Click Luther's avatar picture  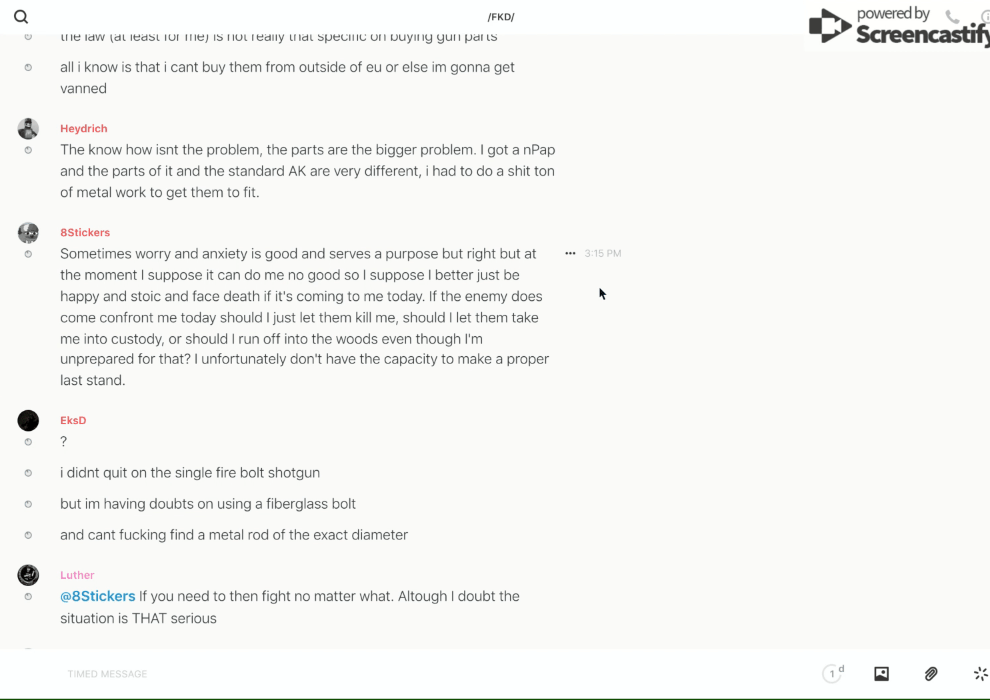point(28,575)
